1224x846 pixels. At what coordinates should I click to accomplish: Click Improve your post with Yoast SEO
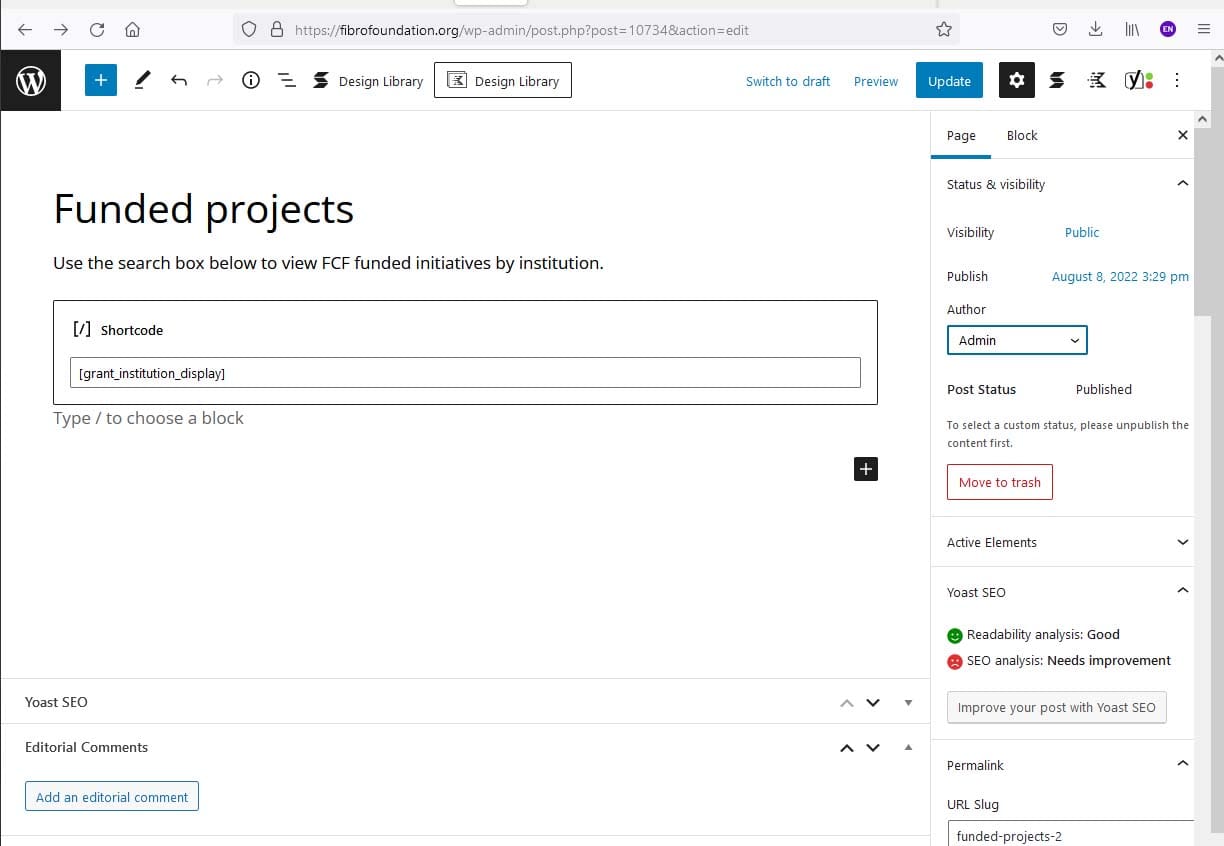1056,707
